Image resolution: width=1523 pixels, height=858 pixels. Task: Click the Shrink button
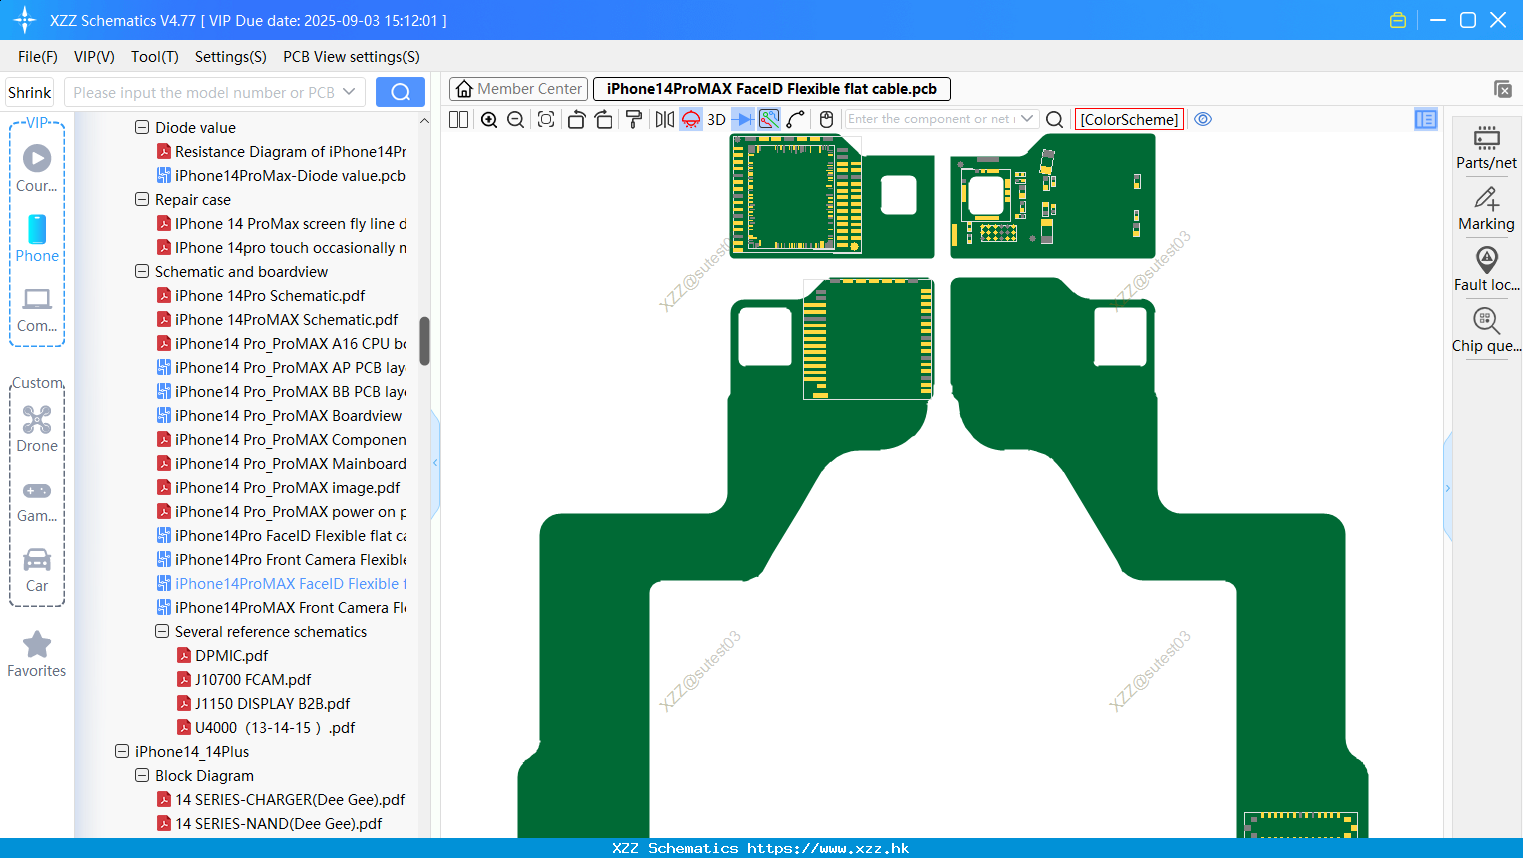(x=29, y=92)
